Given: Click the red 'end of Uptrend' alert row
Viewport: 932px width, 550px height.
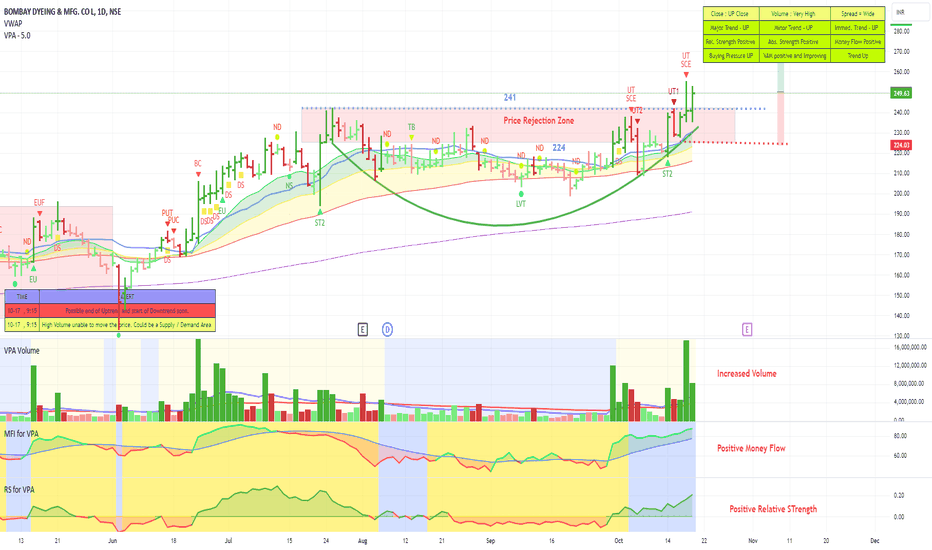Looking at the screenshot, I should pyautogui.click(x=110, y=311).
